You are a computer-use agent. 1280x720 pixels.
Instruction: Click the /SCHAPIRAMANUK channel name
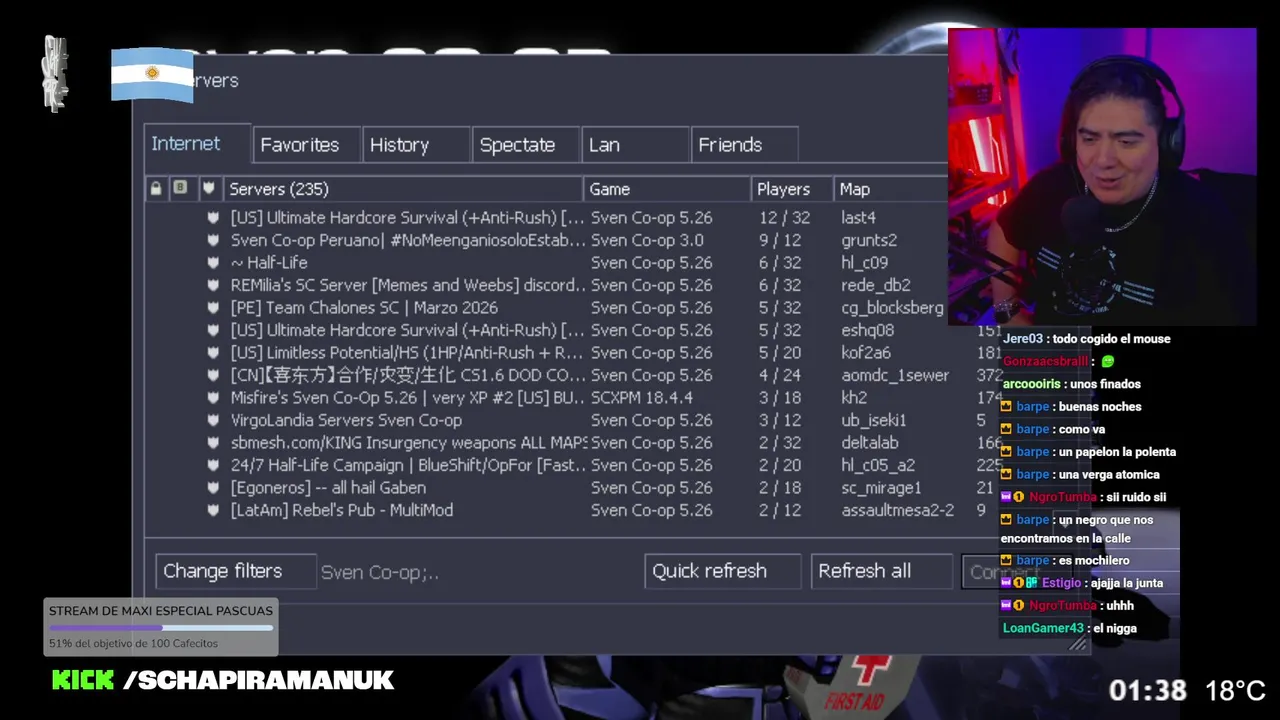click(x=258, y=681)
